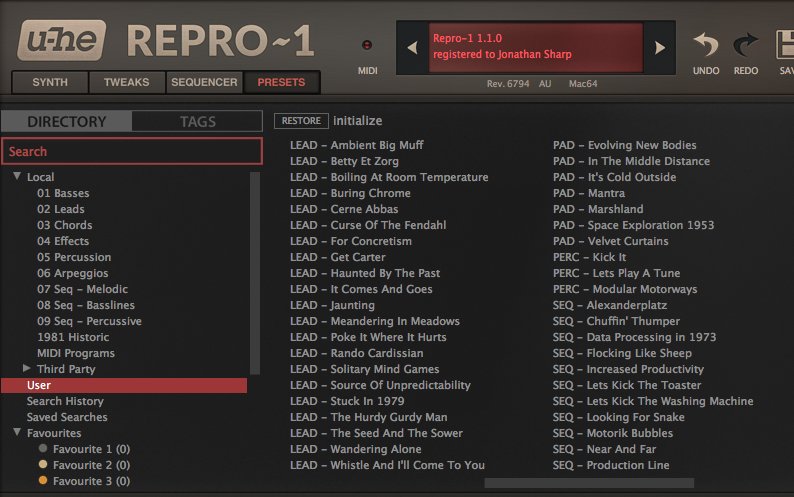The width and height of the screenshot is (794, 497).
Task: Load preset PERC – Kick It
Action: point(589,257)
